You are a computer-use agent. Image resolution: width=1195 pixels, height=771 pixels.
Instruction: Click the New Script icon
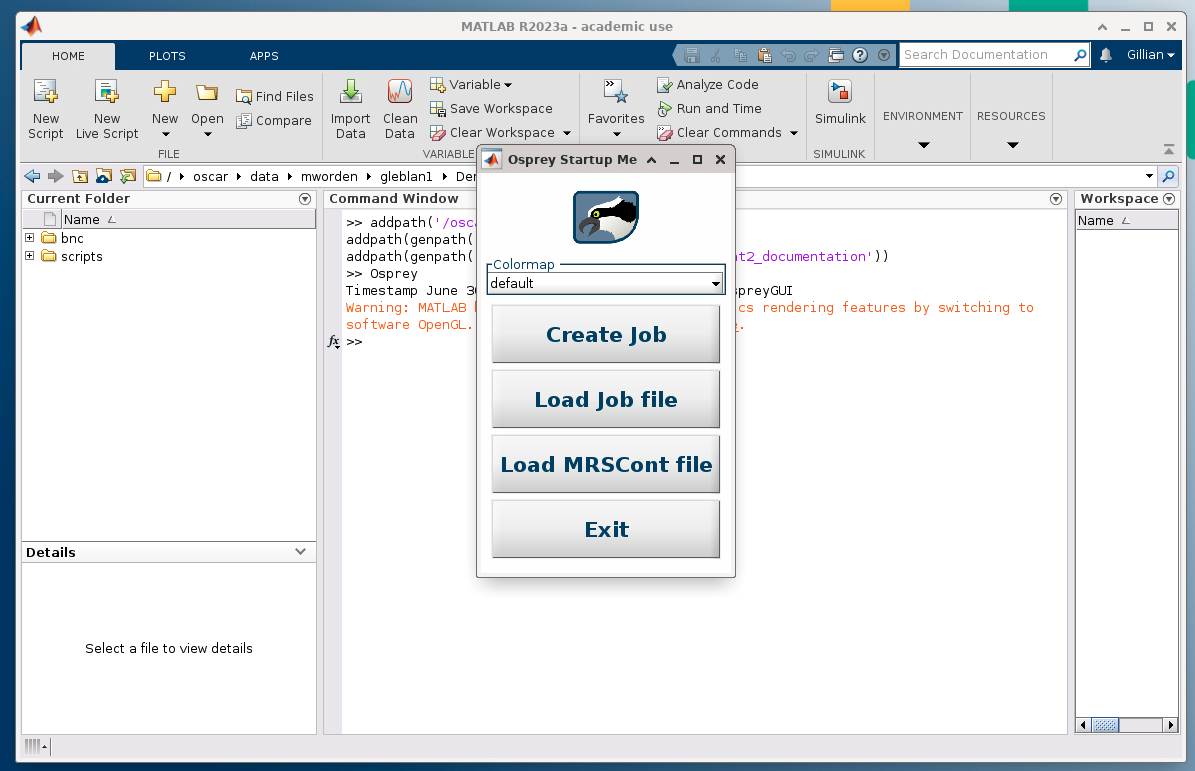[x=46, y=92]
